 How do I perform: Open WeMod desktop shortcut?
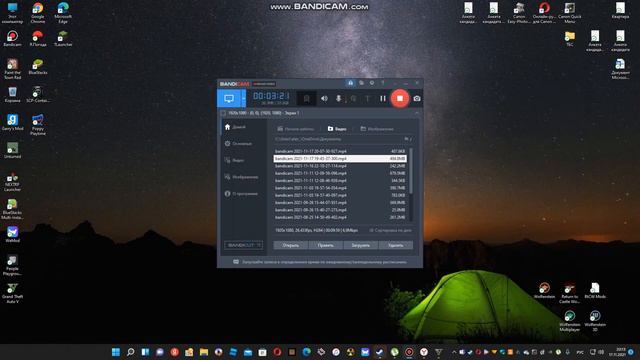point(12,235)
